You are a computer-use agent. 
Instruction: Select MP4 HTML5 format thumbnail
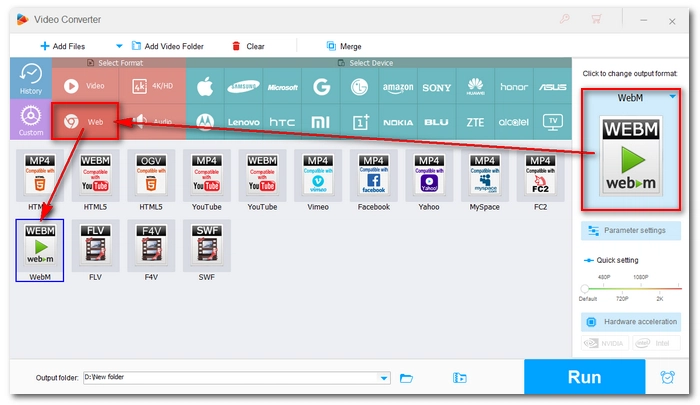[40, 175]
